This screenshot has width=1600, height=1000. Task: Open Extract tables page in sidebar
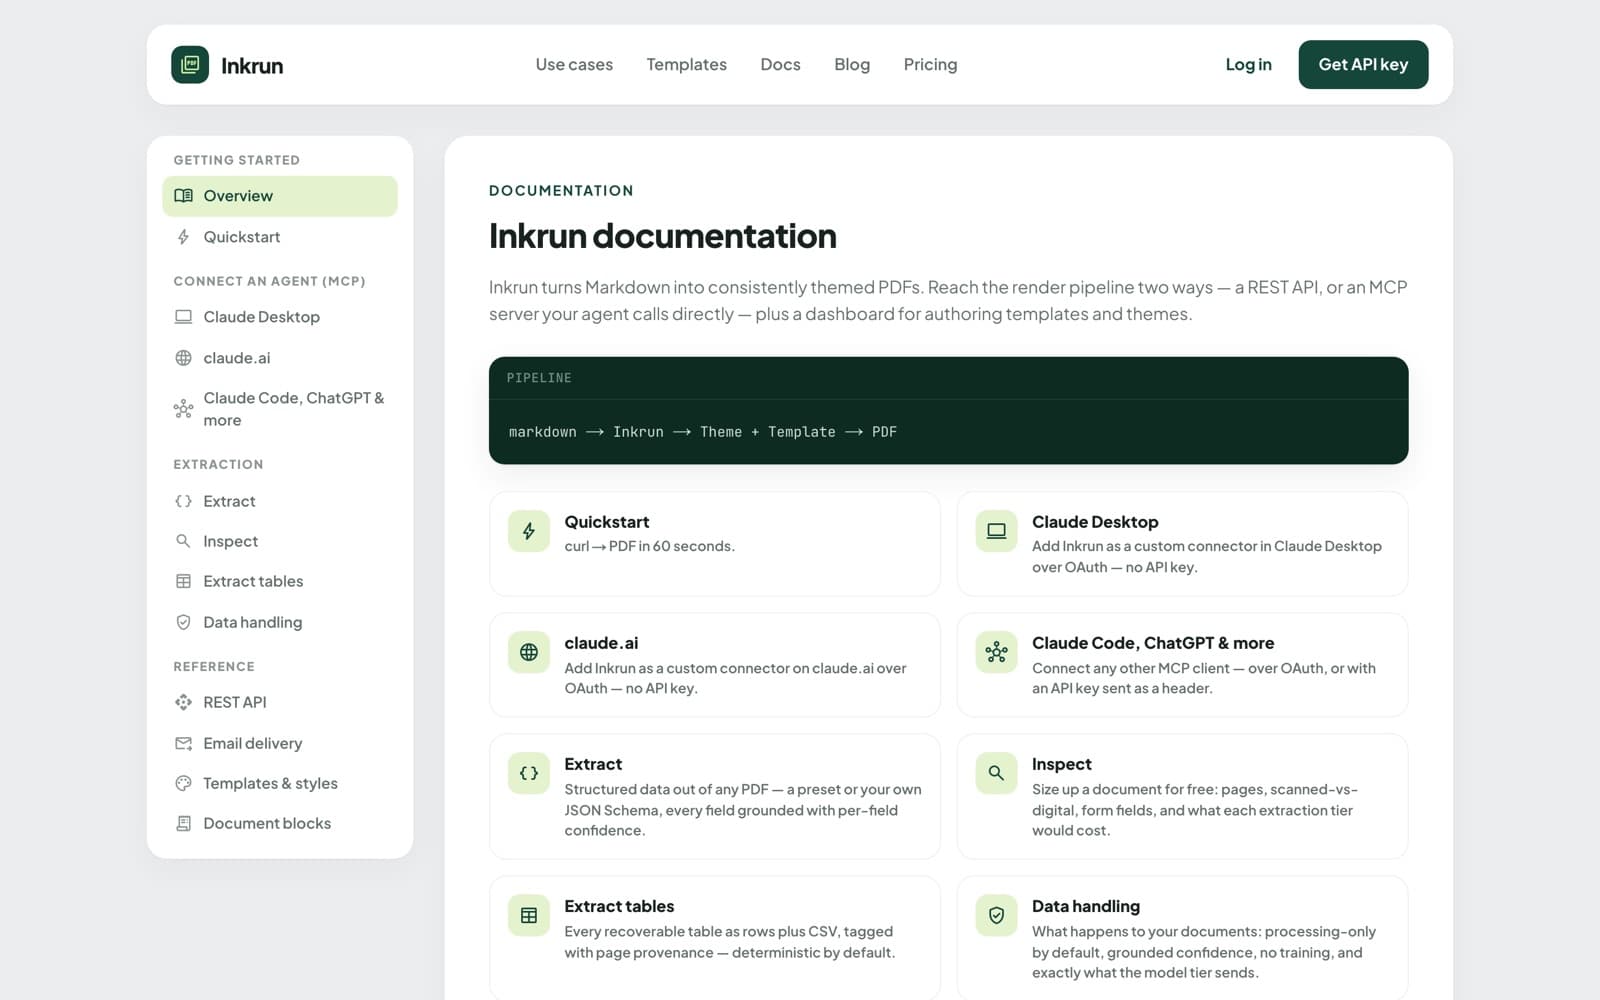(280, 581)
